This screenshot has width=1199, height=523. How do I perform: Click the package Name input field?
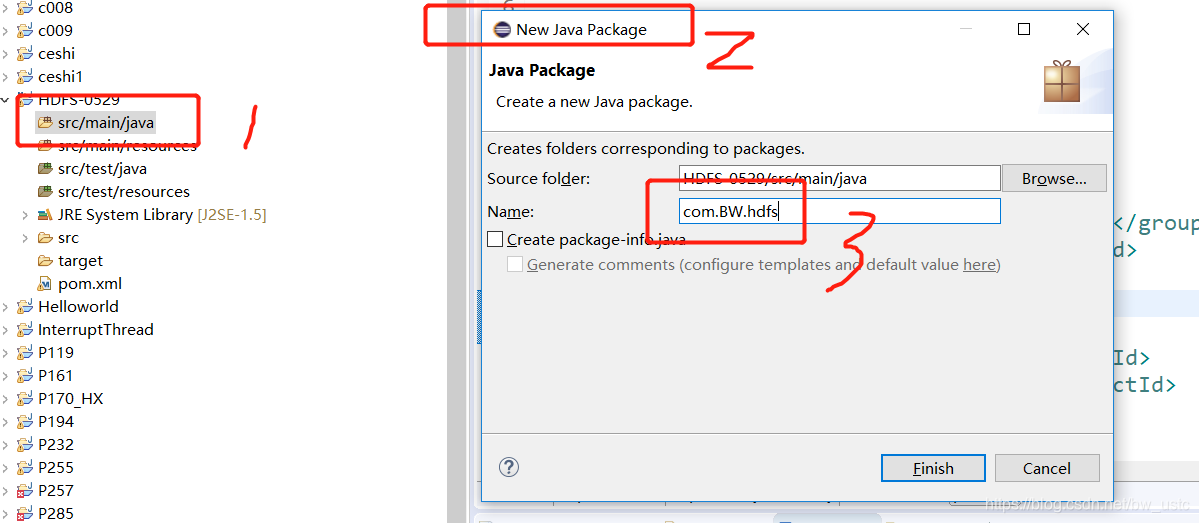click(x=840, y=212)
